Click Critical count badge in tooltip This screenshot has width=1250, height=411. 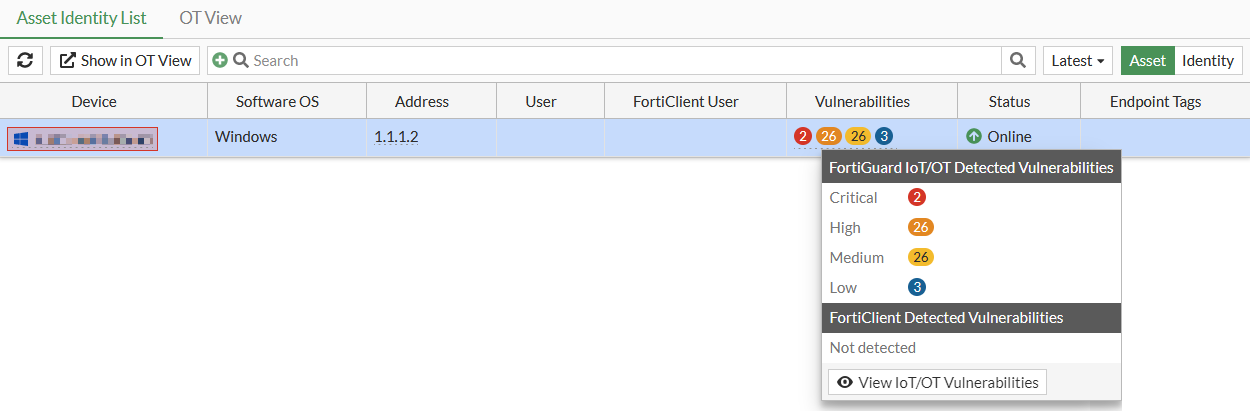pos(917,197)
